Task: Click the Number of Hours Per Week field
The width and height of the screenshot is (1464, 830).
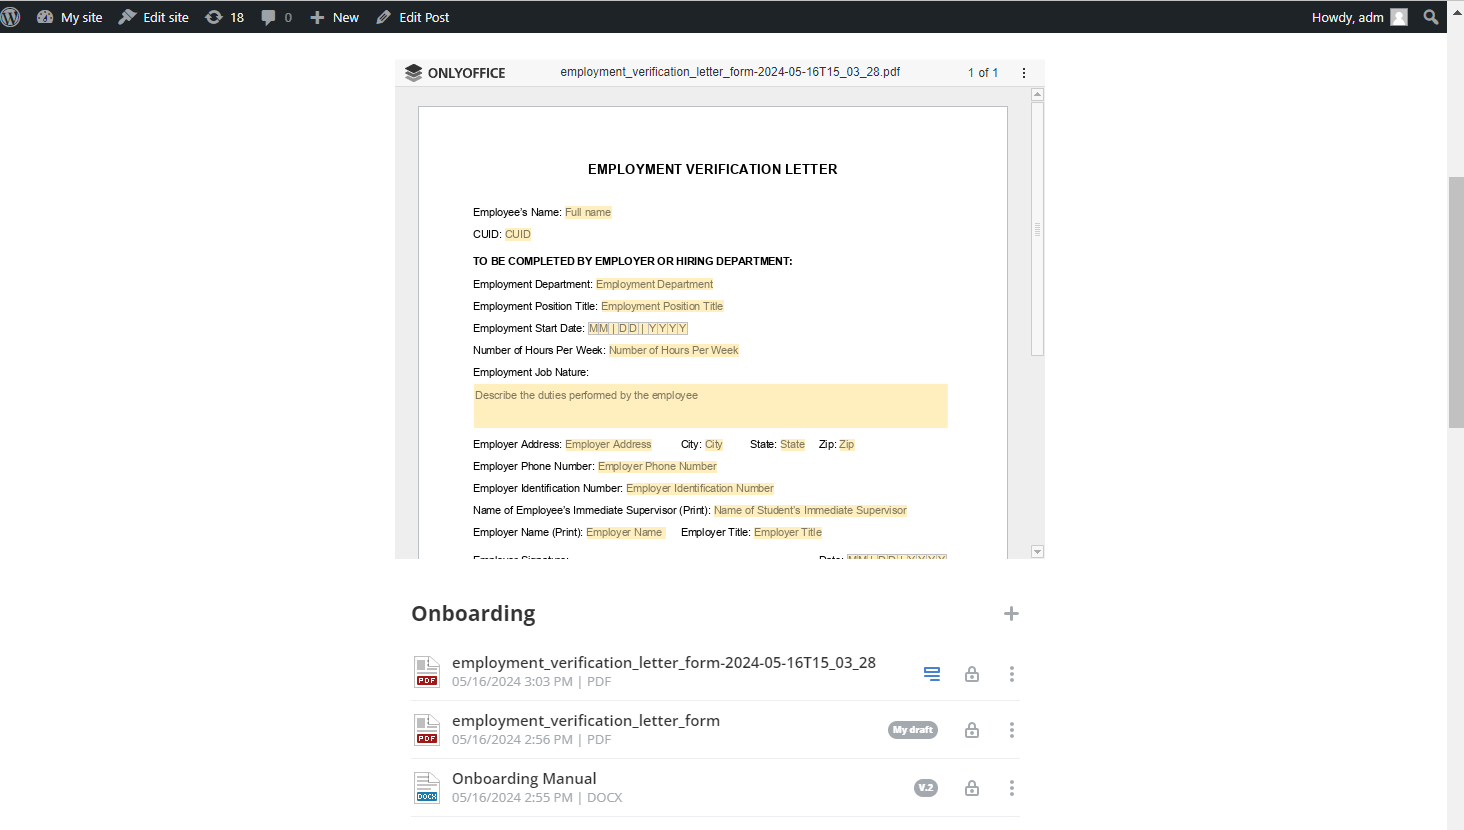Action: coord(674,350)
